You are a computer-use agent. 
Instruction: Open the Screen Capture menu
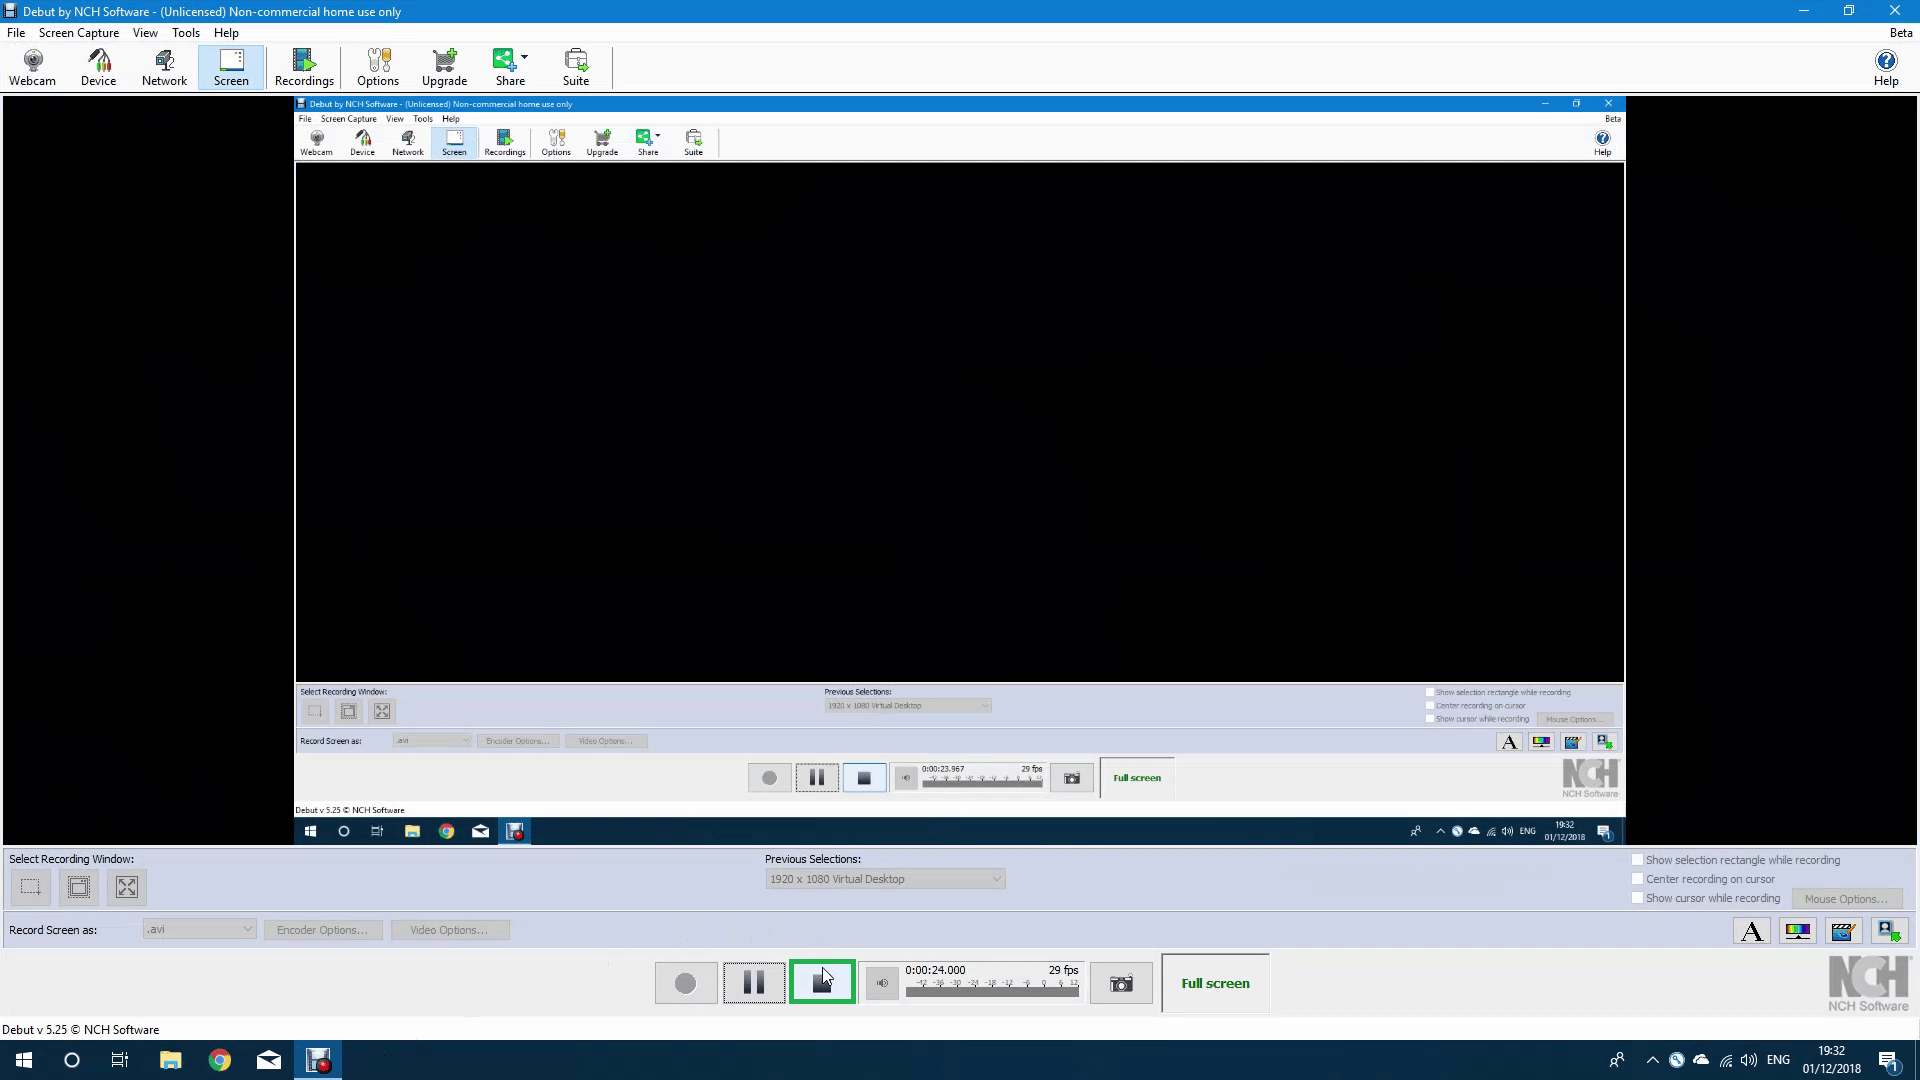click(79, 33)
